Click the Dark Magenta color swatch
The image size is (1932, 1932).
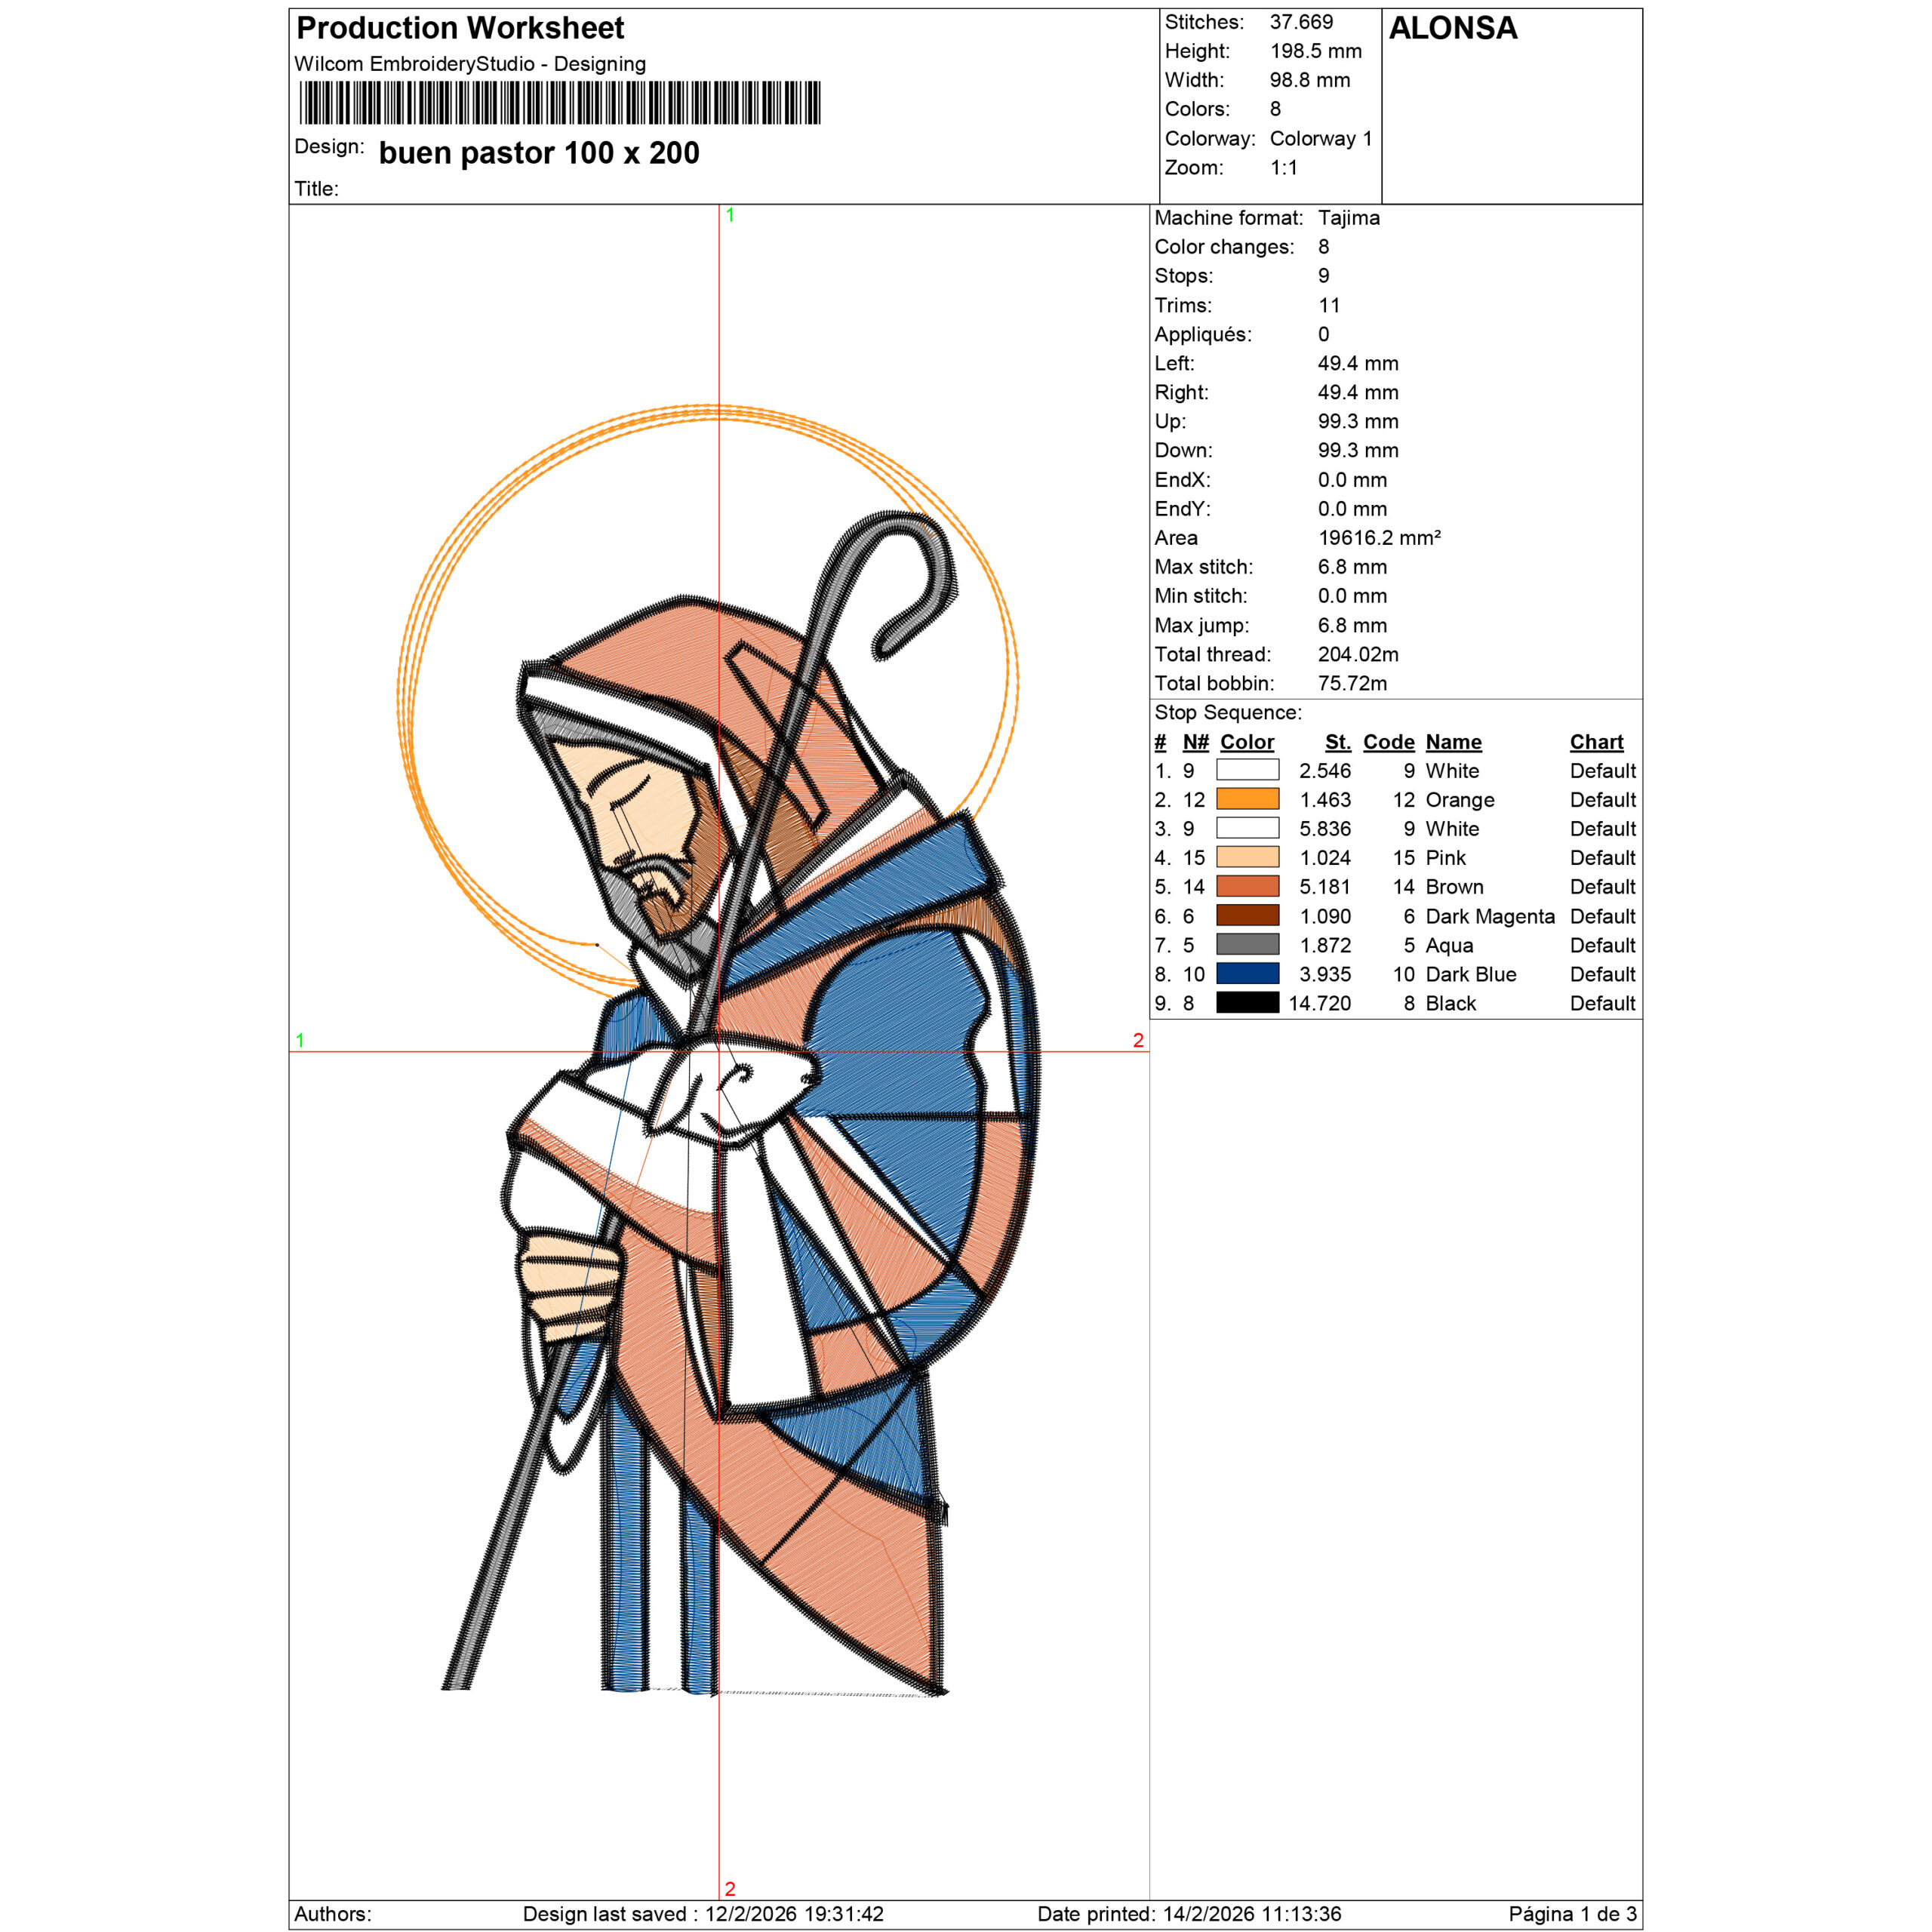1247,915
